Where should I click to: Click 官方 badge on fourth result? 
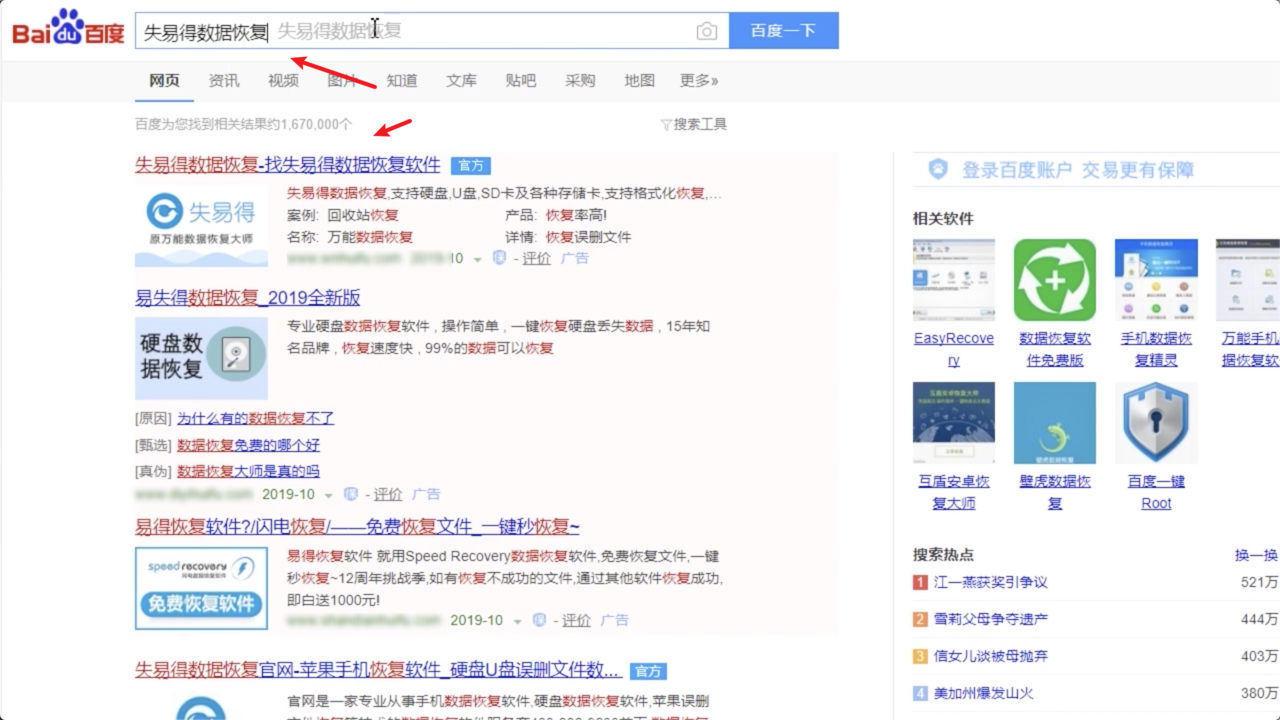[x=649, y=671]
